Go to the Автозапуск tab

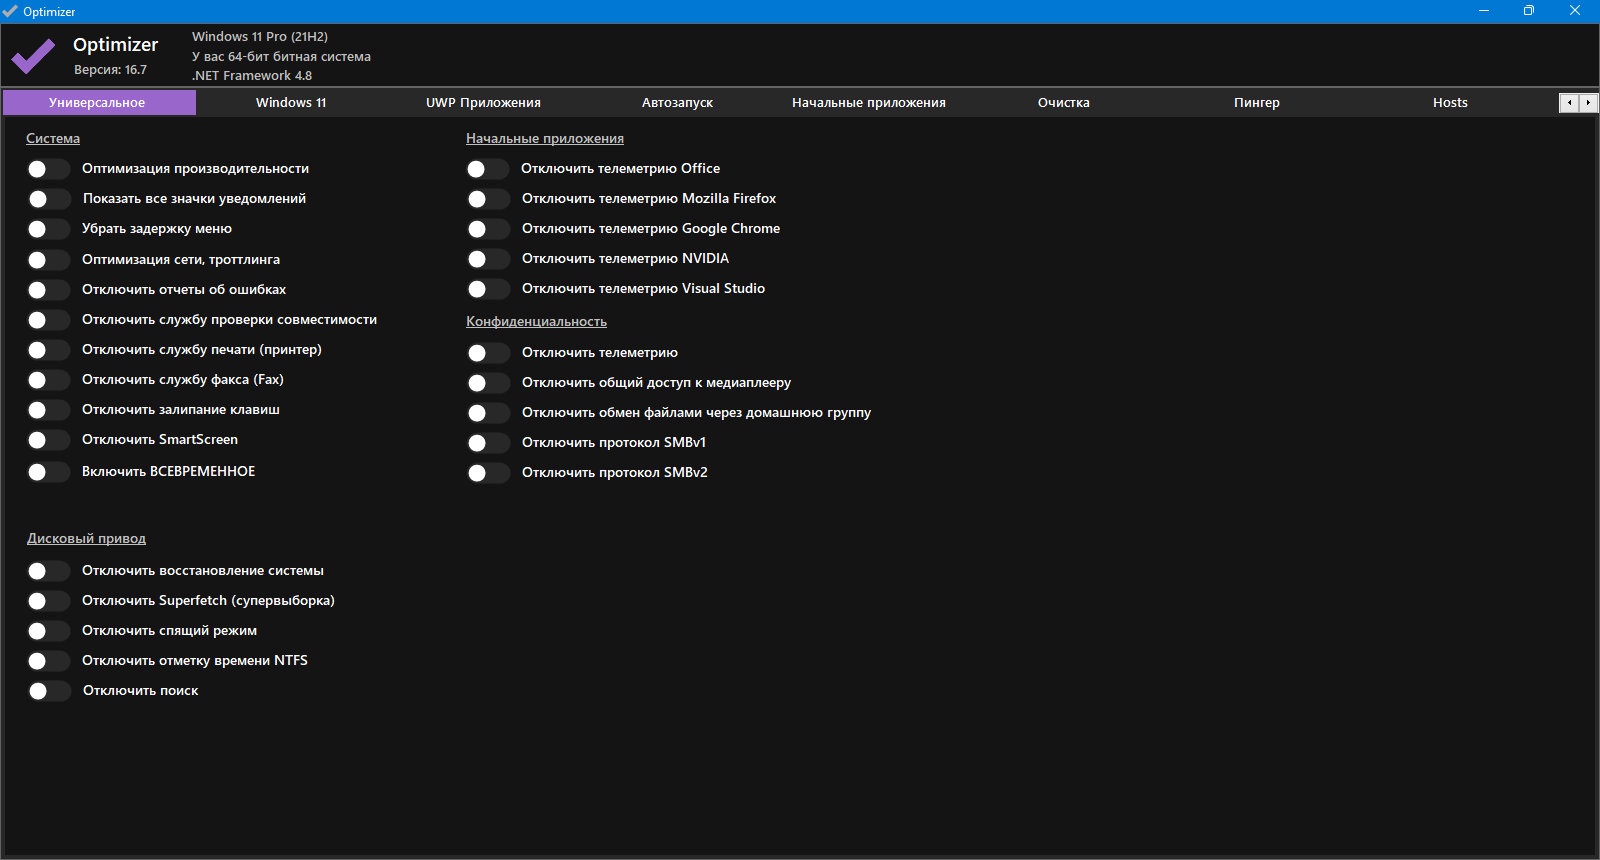[677, 102]
